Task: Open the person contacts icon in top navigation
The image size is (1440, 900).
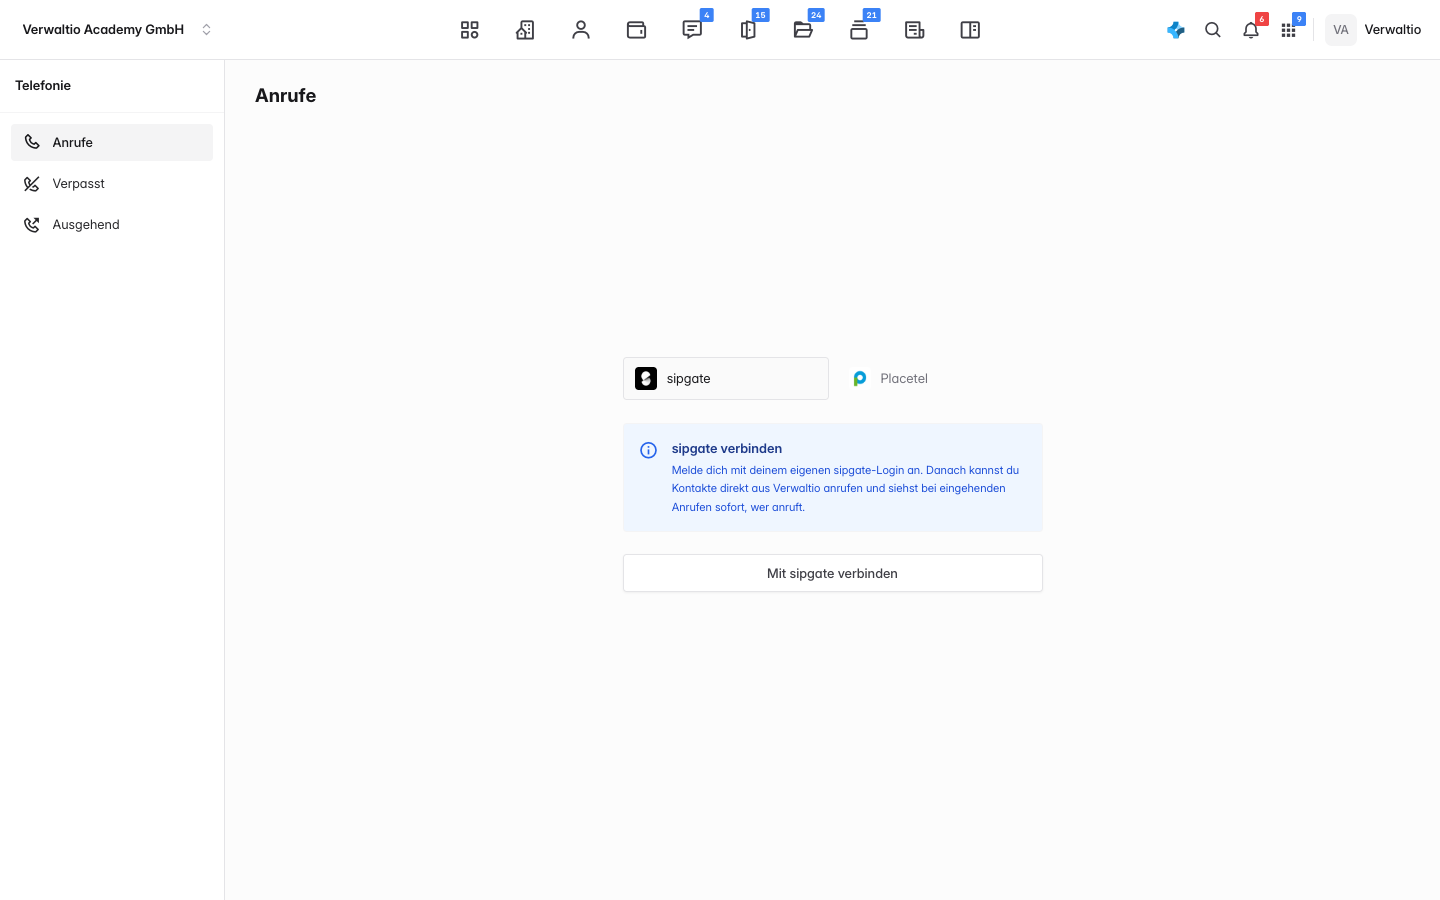Action: pyautogui.click(x=581, y=30)
